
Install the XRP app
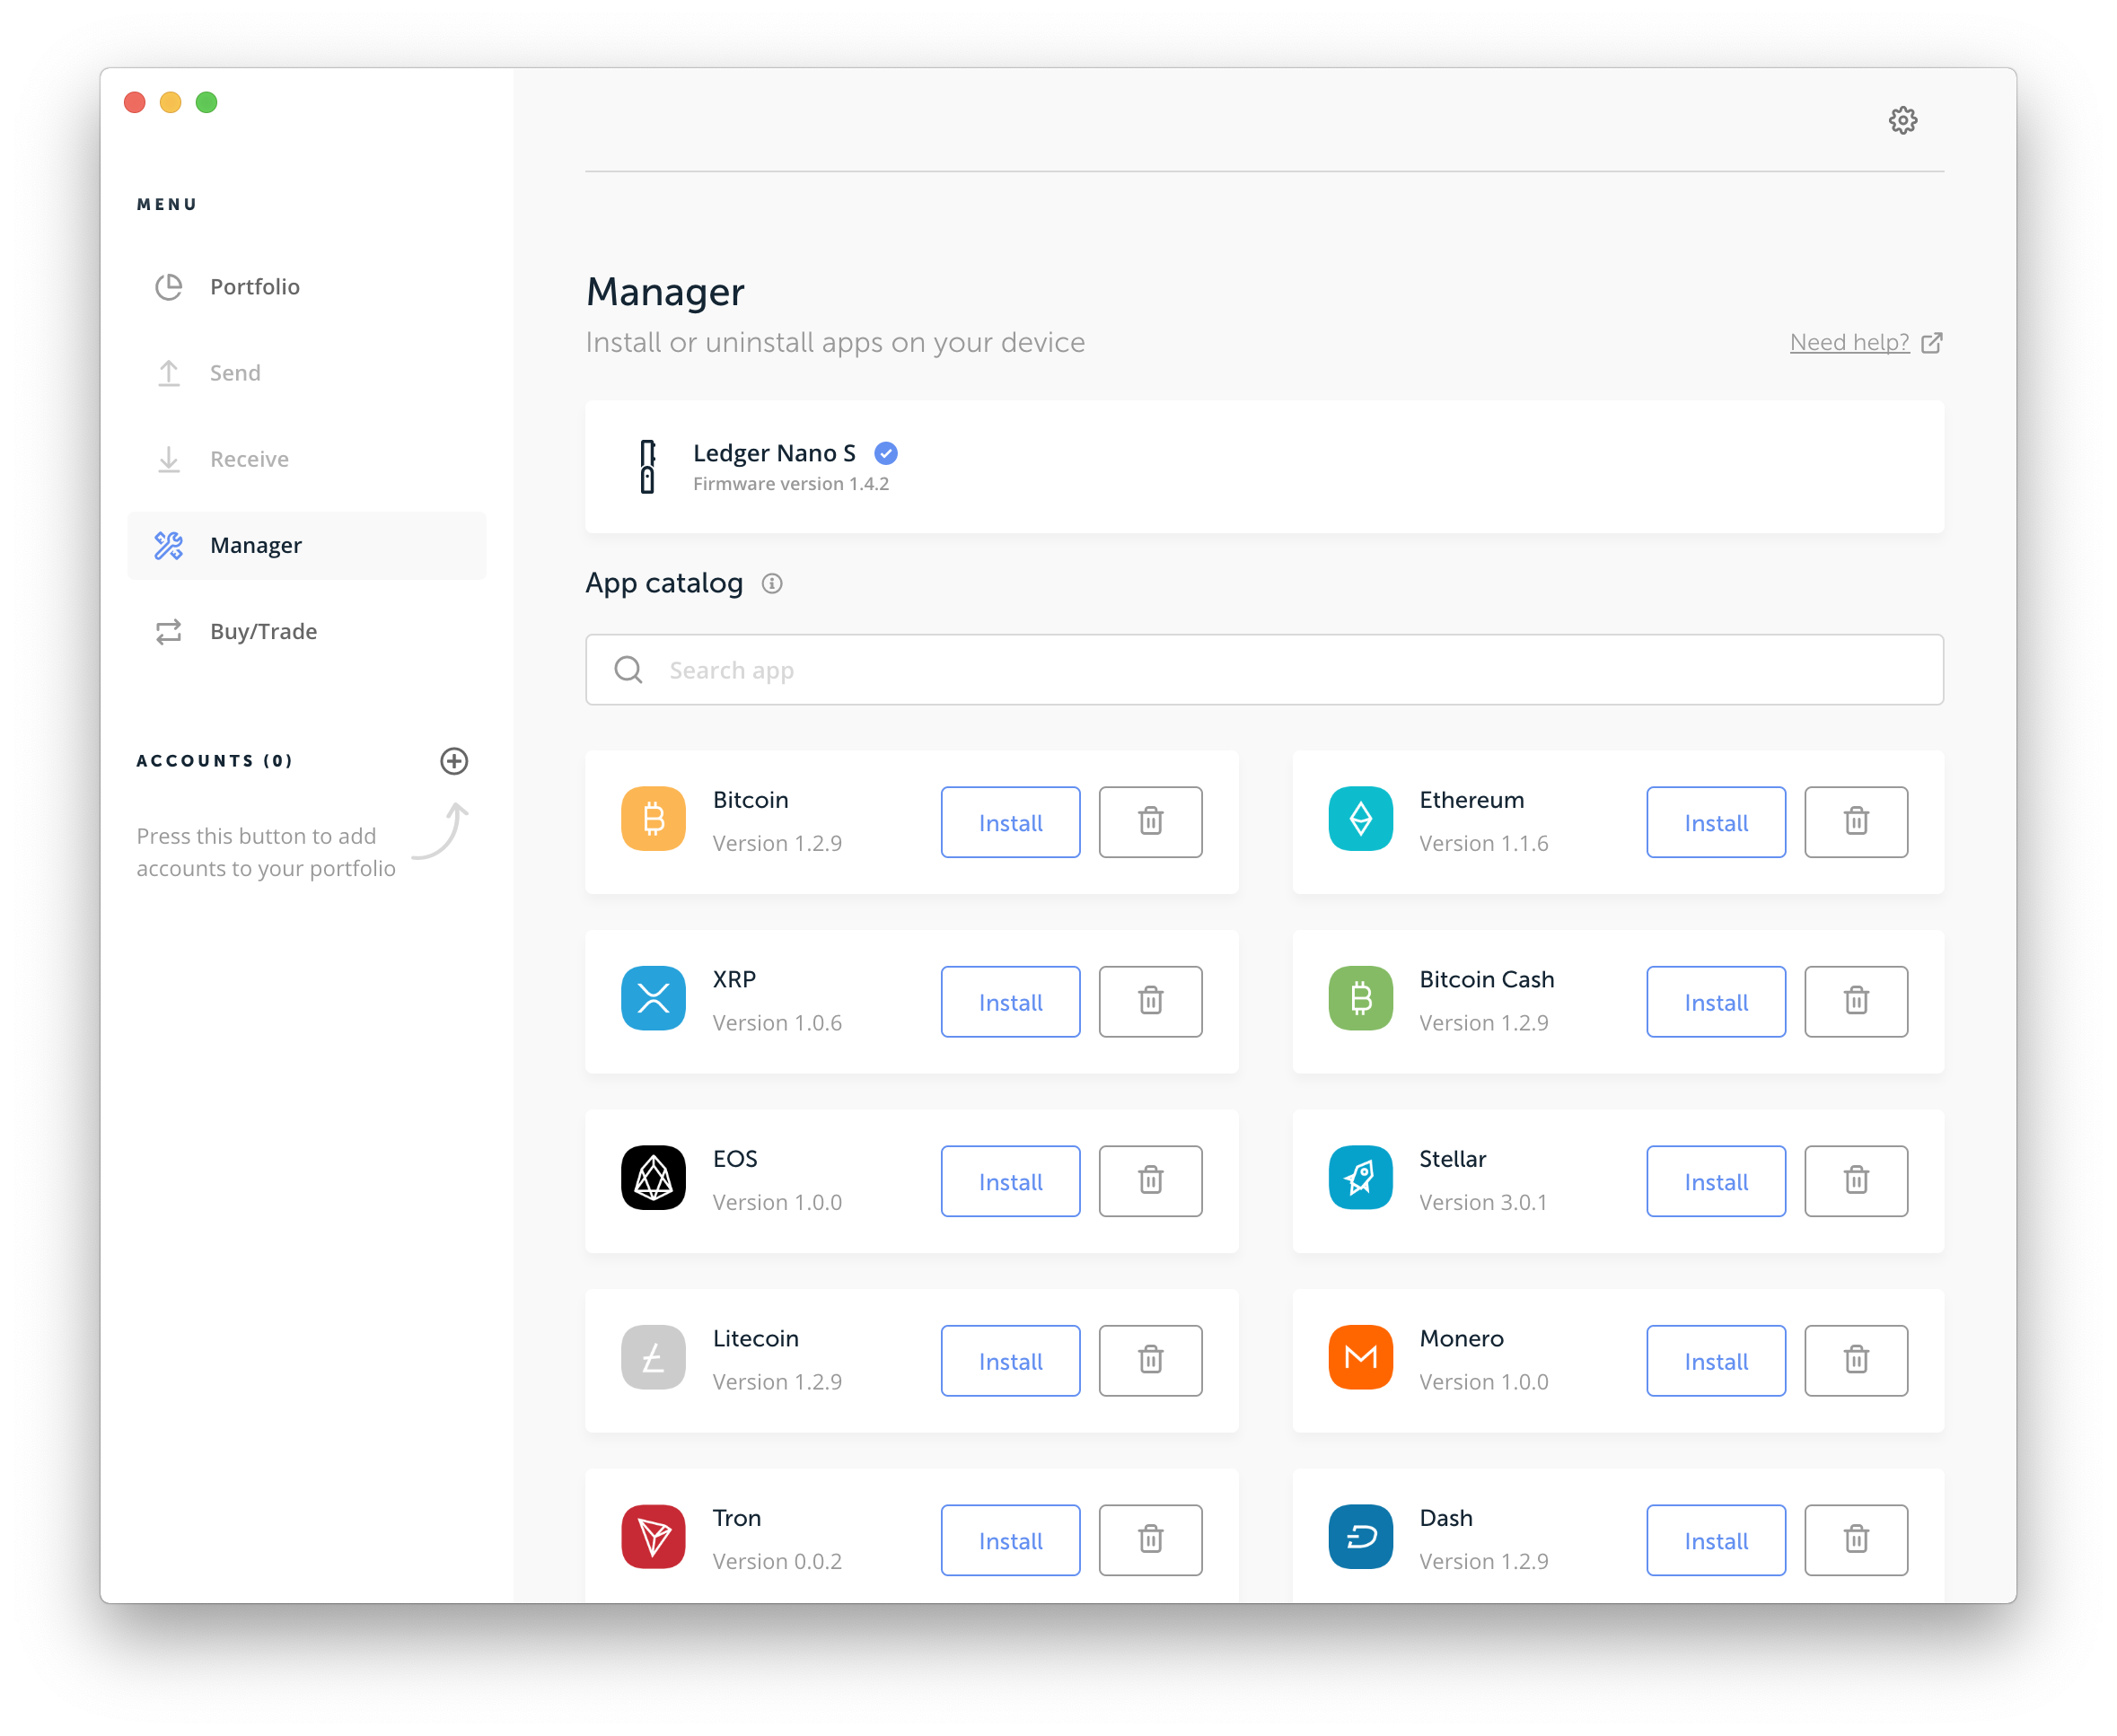click(x=1010, y=1001)
